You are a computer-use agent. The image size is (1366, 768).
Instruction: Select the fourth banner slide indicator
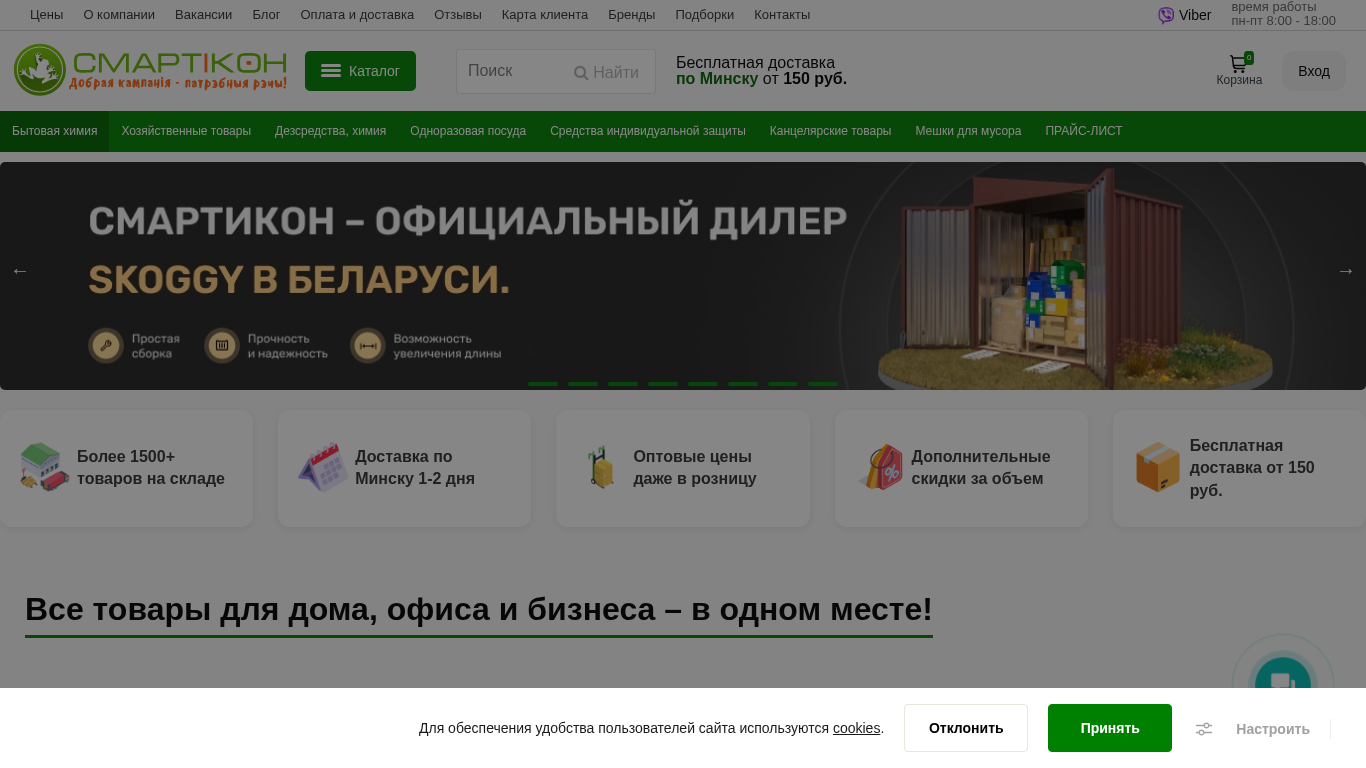(663, 384)
